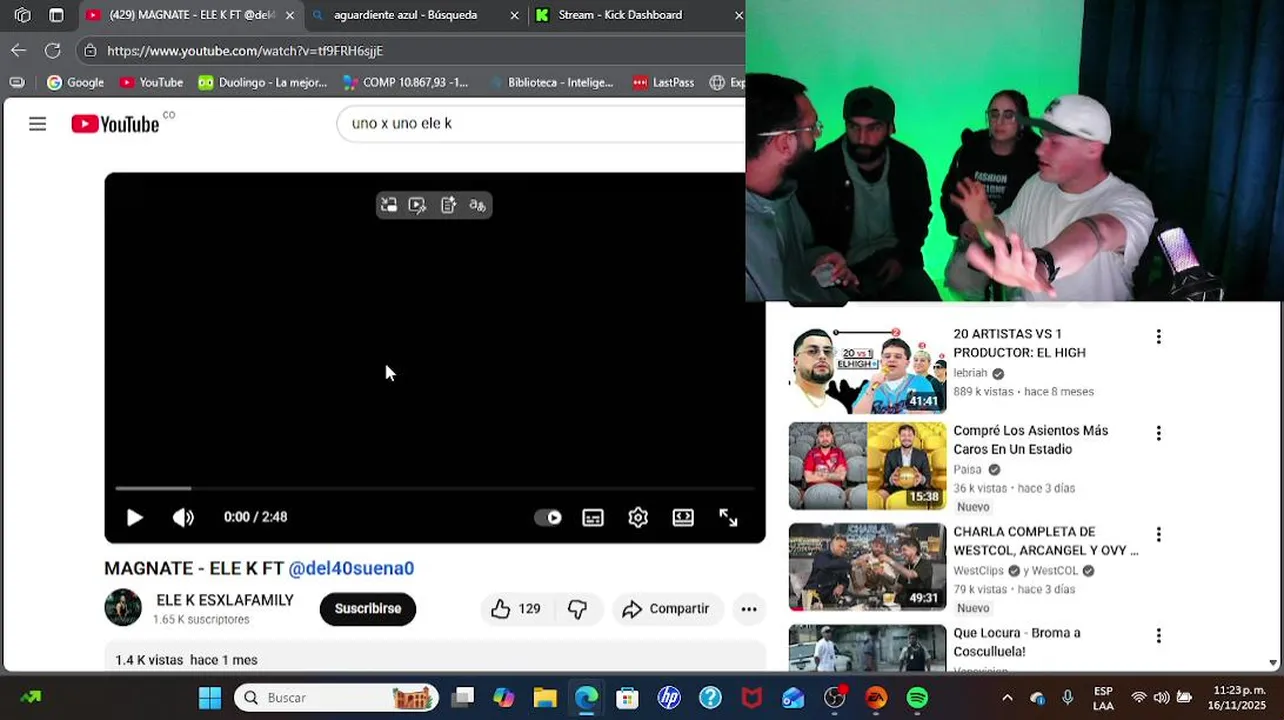Open more actions three-dot menu below video

pos(749,609)
